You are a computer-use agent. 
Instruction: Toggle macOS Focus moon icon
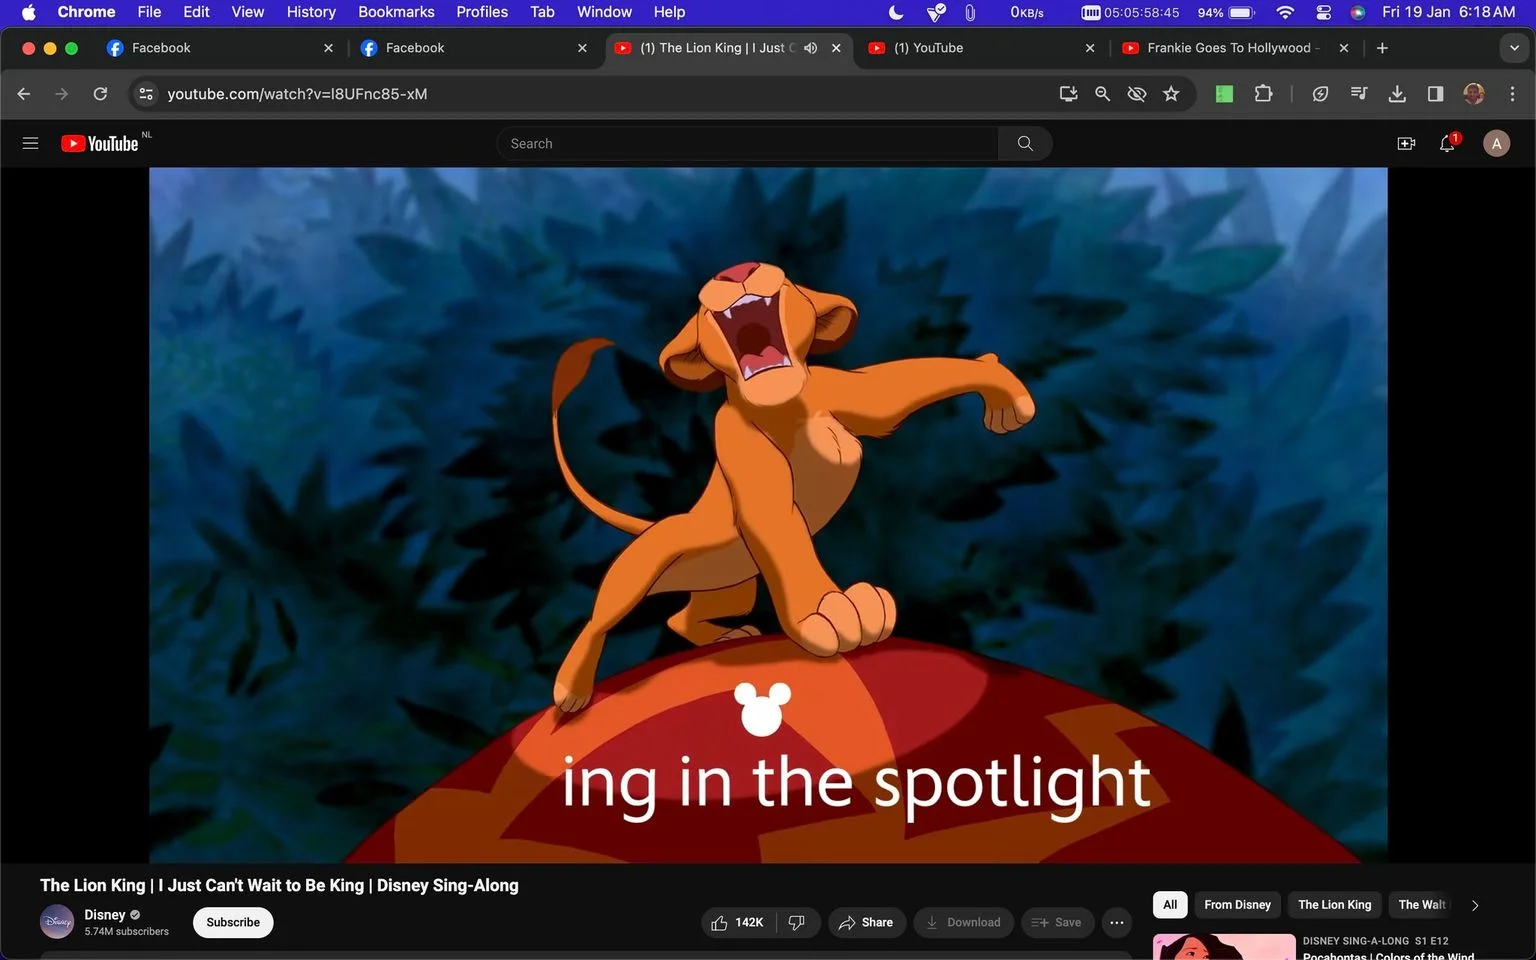(x=896, y=12)
